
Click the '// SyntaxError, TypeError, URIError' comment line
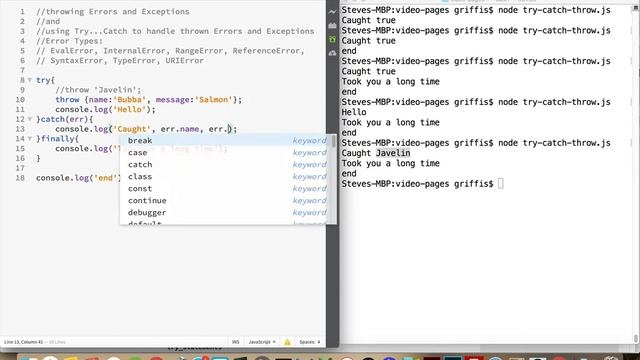click(120, 60)
